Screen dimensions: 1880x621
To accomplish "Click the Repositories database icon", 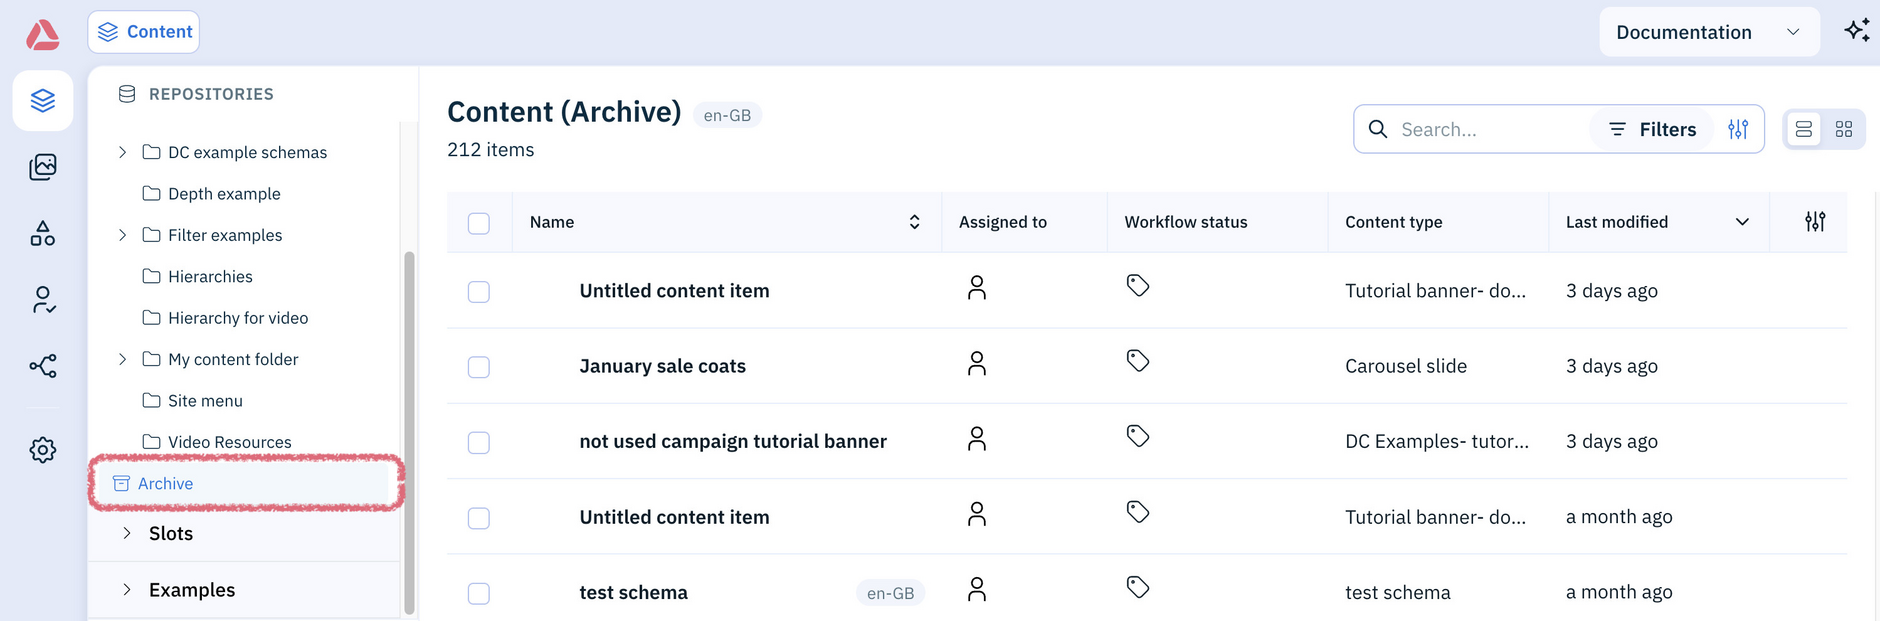I will click(x=127, y=94).
